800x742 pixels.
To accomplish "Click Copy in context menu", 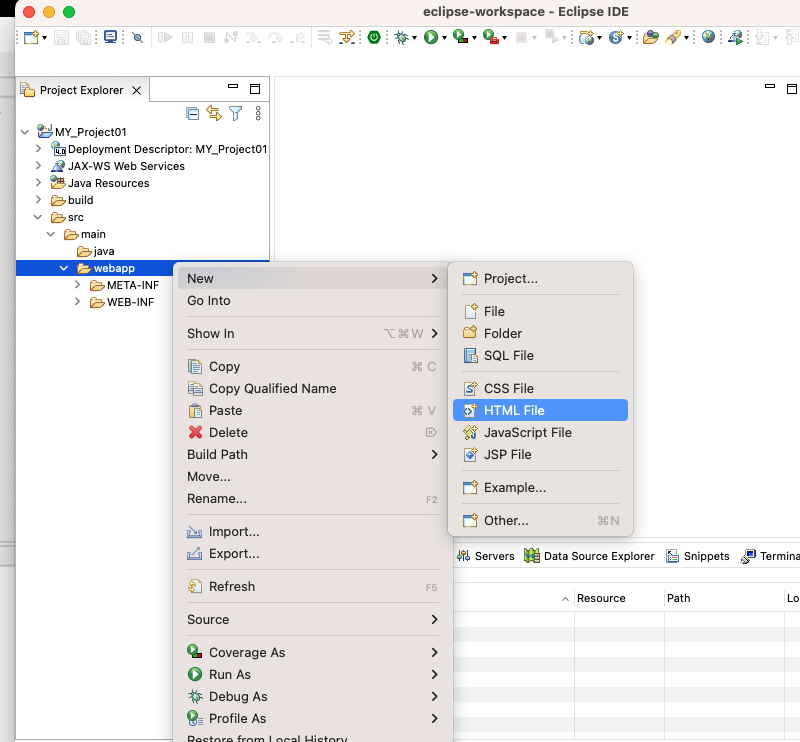I will 313,366.
